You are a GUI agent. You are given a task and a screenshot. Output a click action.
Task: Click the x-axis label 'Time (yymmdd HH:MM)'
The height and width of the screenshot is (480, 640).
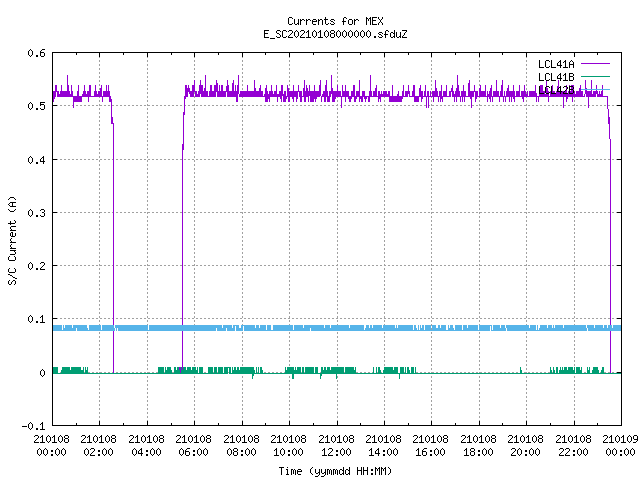click(x=335, y=471)
